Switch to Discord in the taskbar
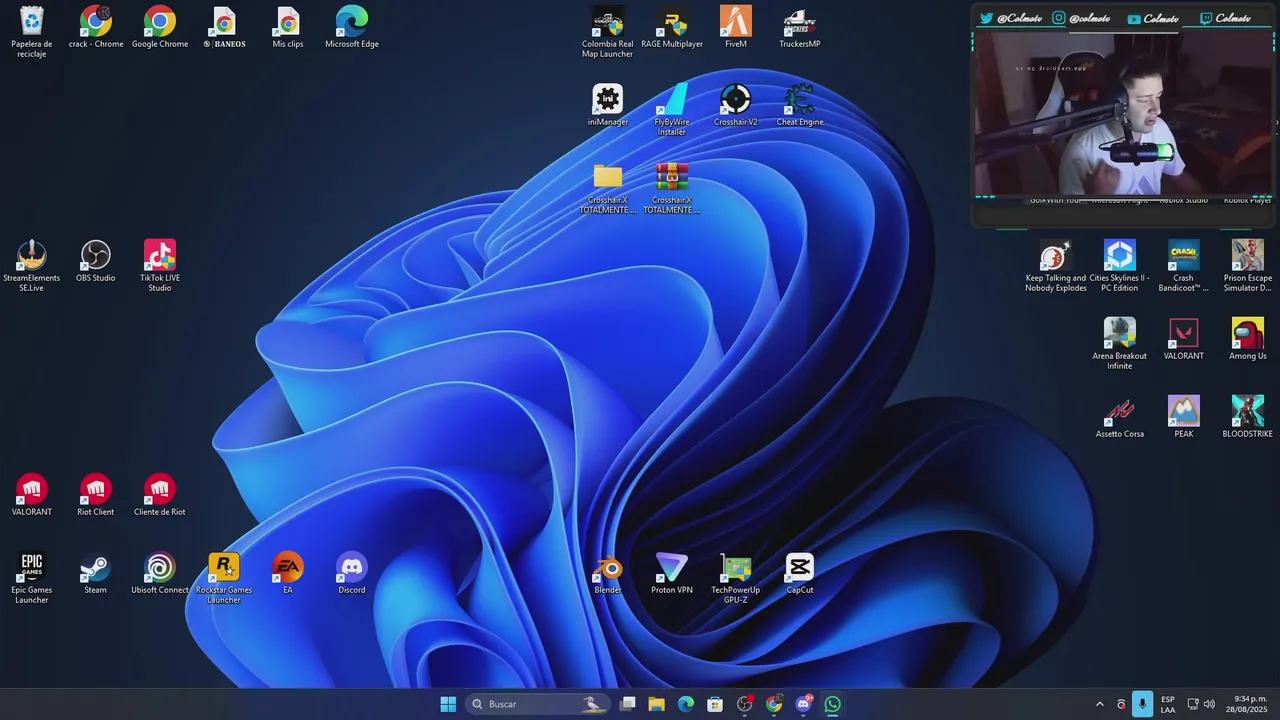Screen dimensions: 1280x720 point(804,704)
